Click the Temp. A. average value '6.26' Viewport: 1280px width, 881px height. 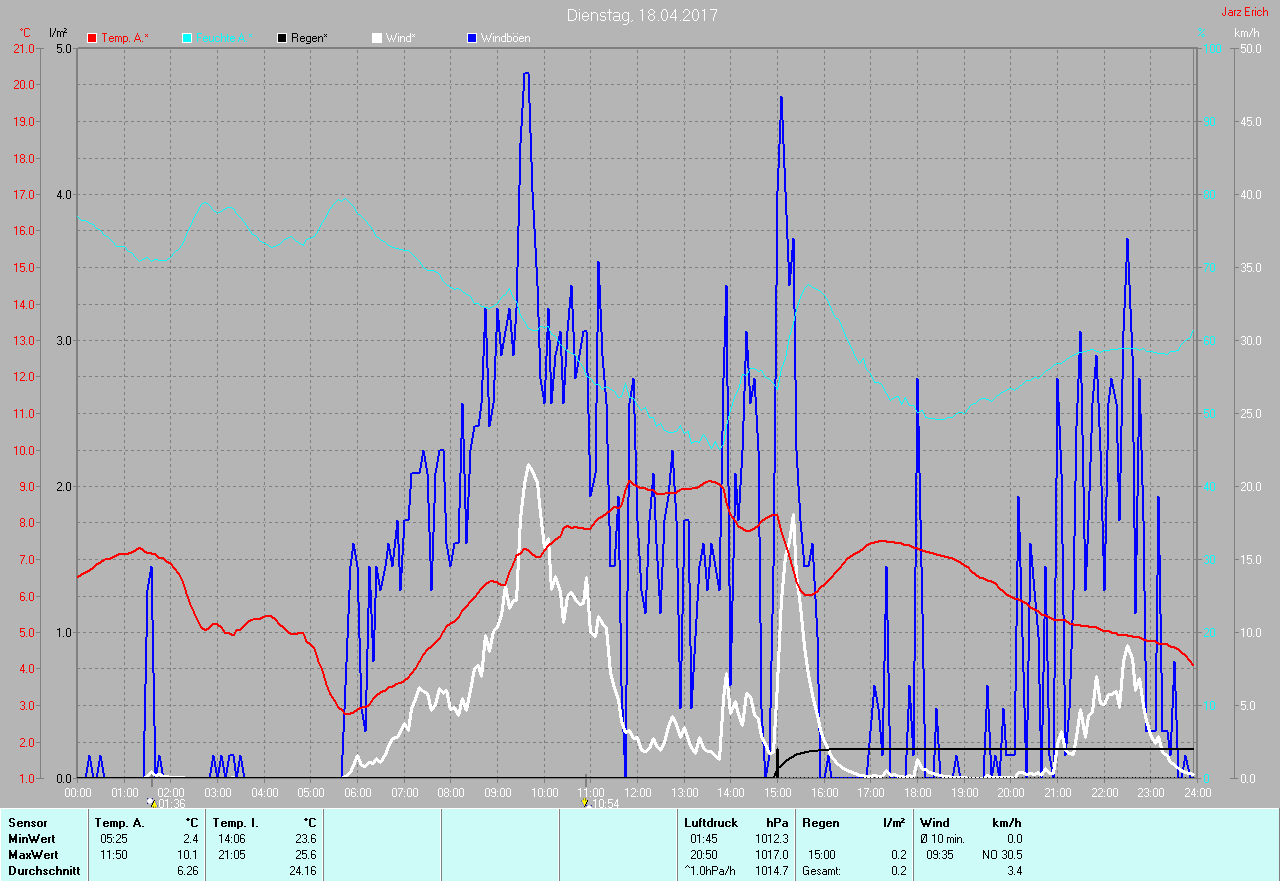[x=187, y=871]
